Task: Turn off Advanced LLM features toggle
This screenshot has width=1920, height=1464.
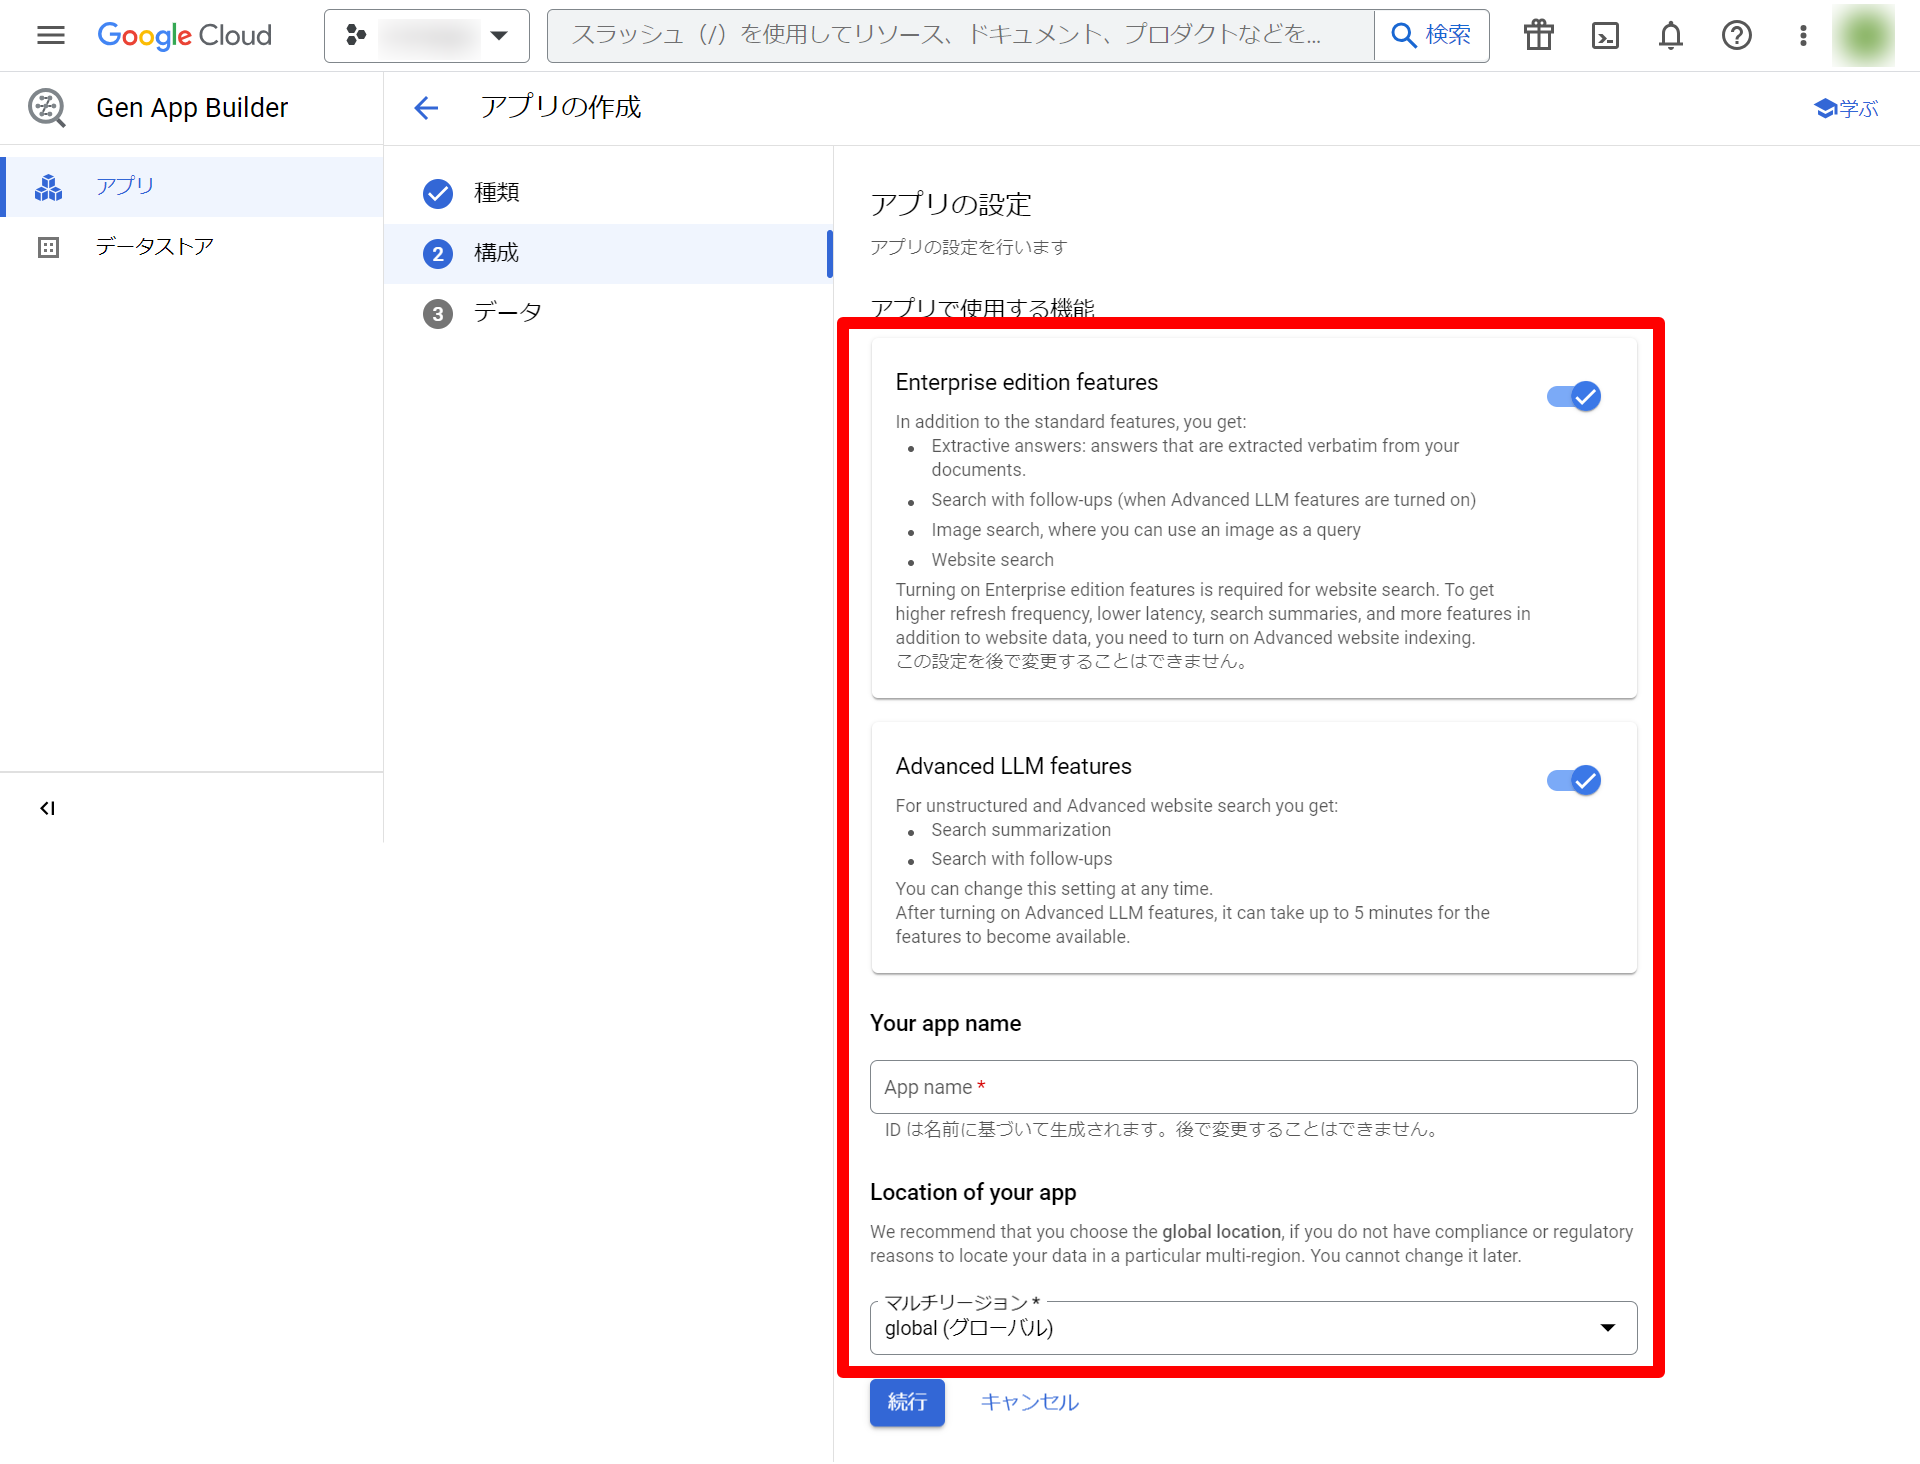Action: click(1573, 780)
